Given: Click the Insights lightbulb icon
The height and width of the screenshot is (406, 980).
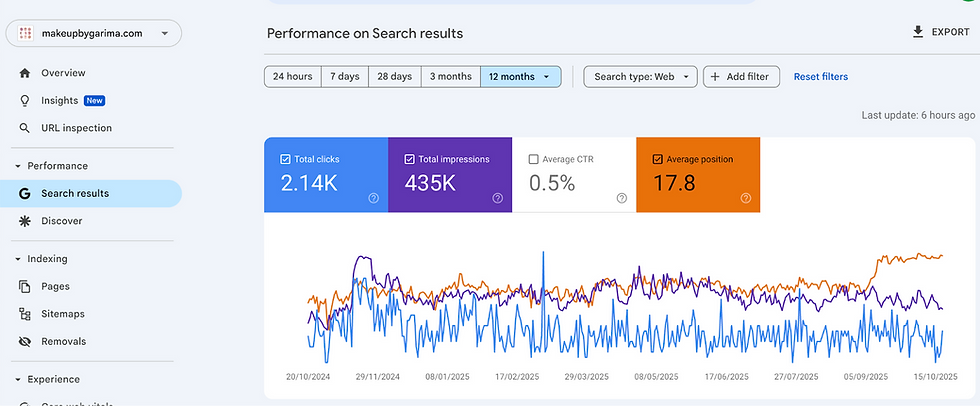Looking at the screenshot, I should [24, 101].
